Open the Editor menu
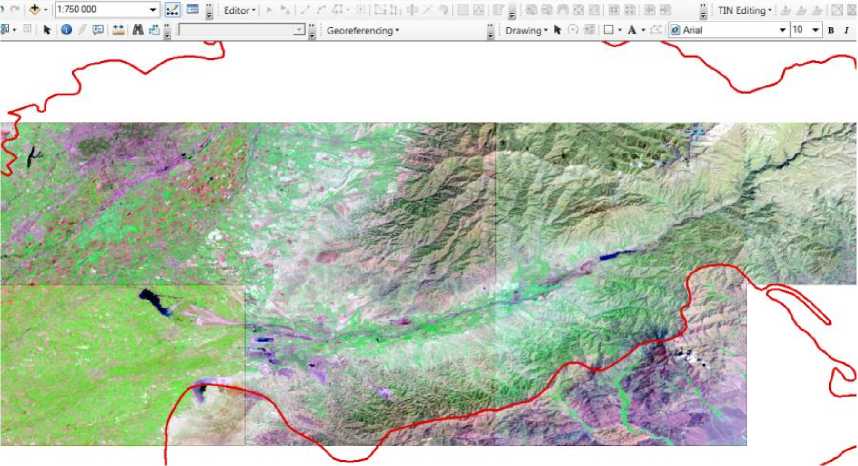 (x=239, y=10)
